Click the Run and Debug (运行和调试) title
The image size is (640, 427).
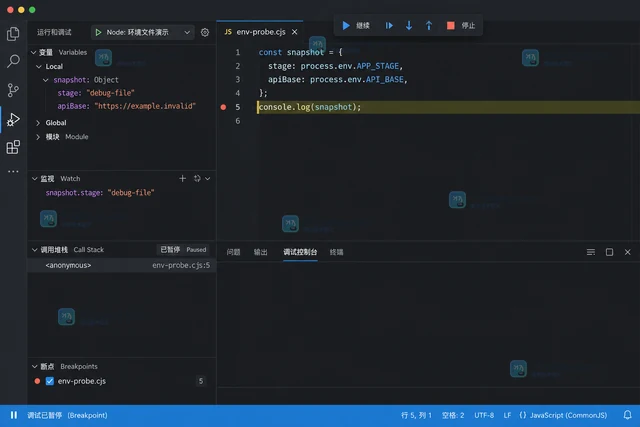point(54,32)
